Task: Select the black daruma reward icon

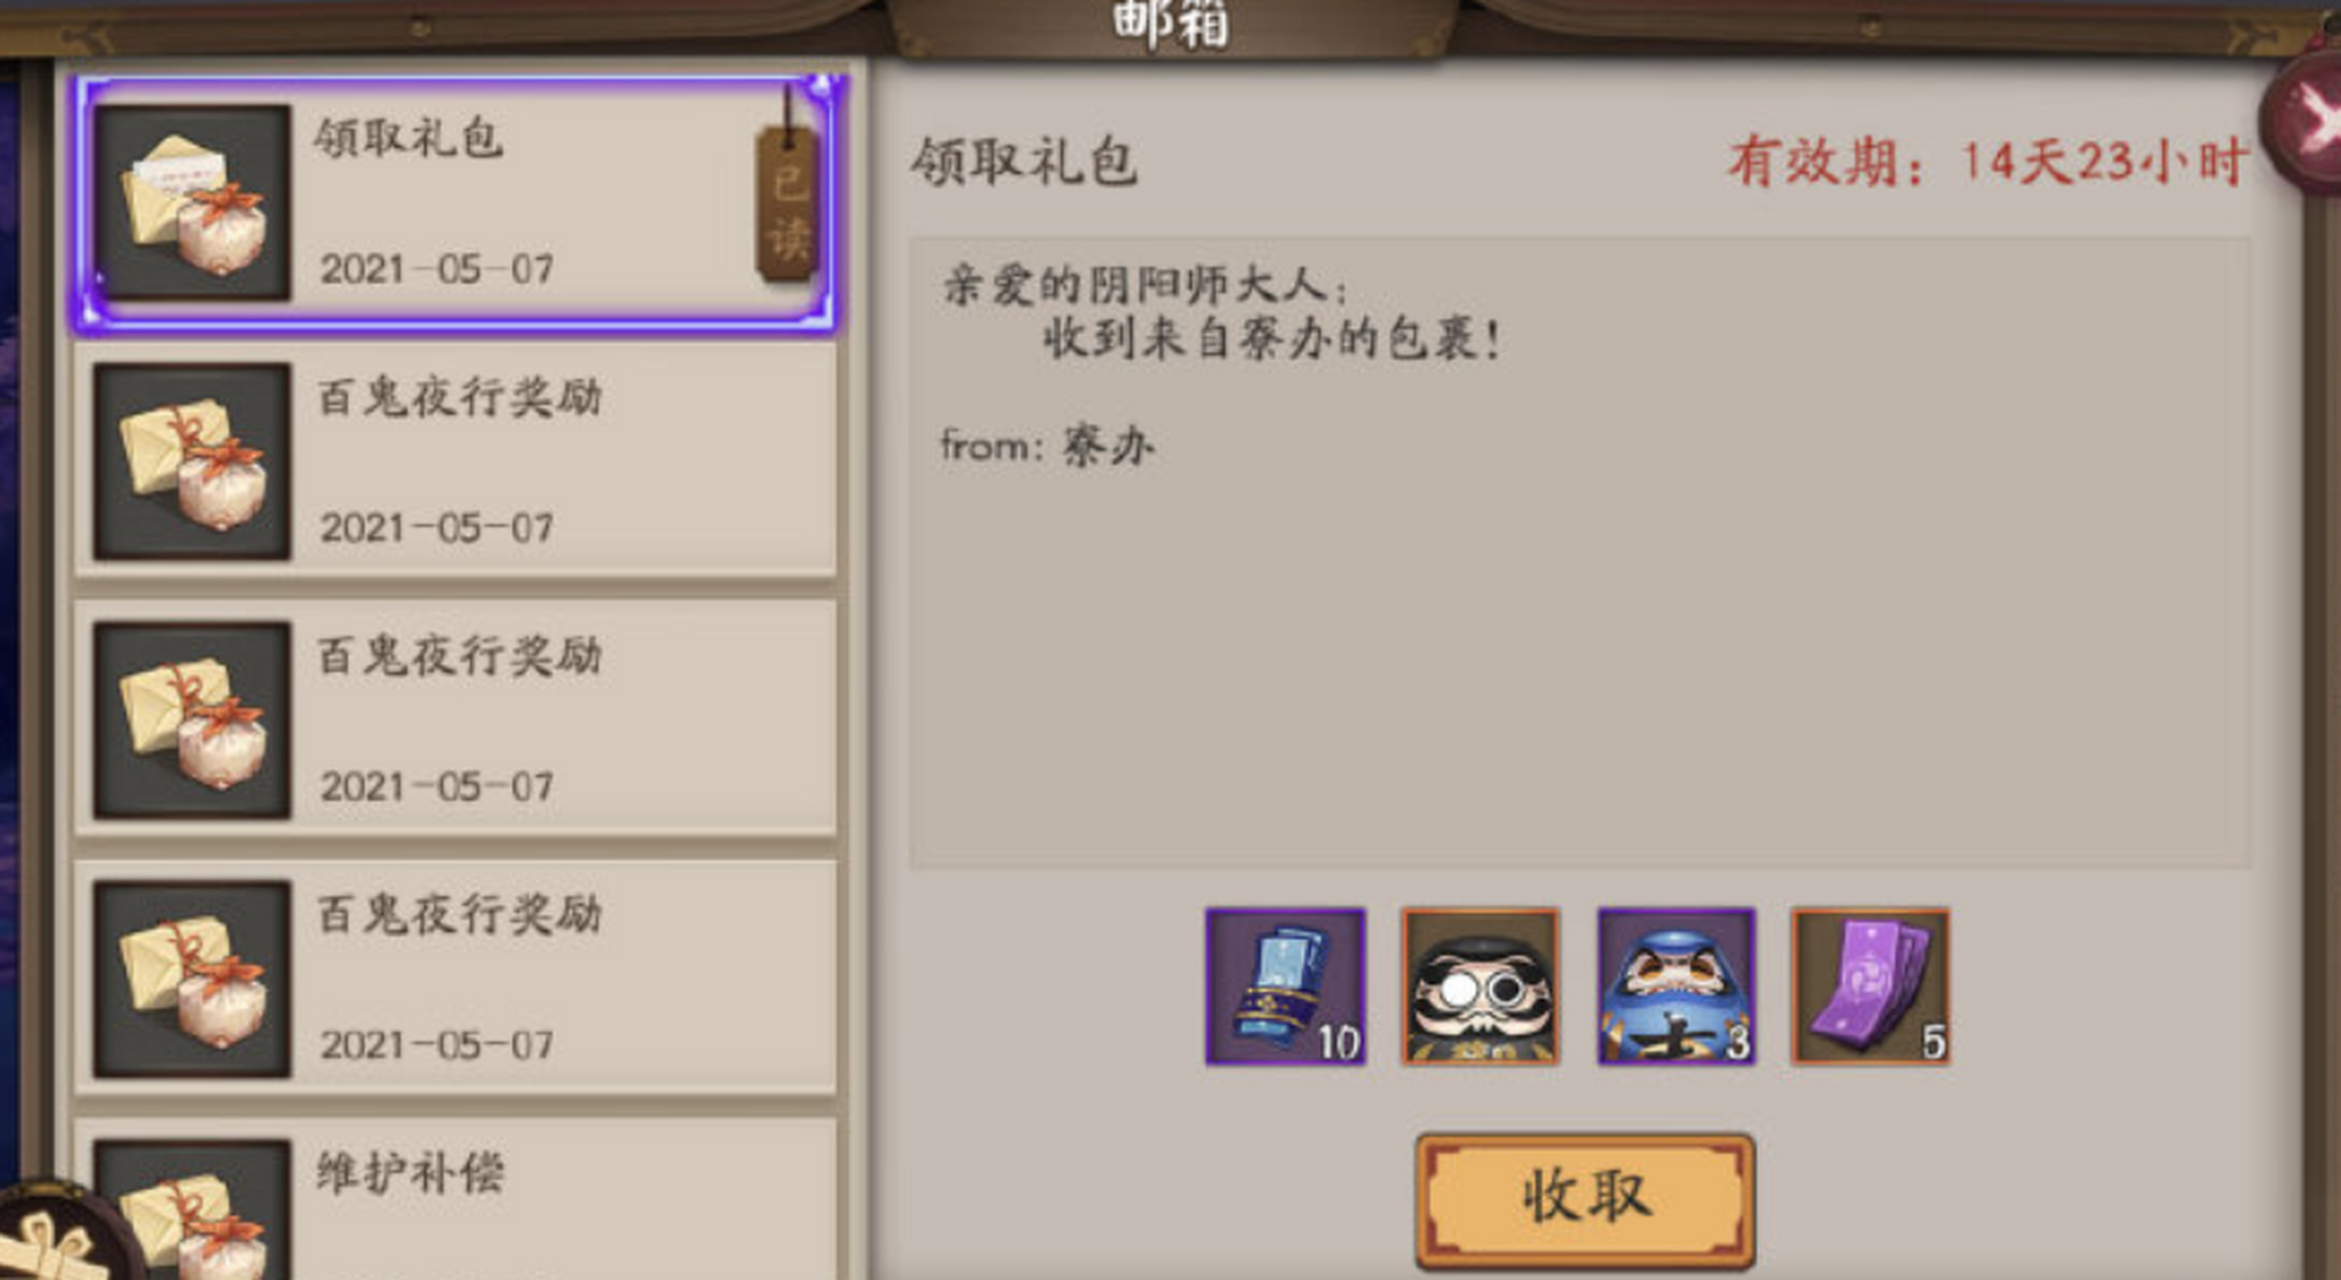Action: (1480, 986)
